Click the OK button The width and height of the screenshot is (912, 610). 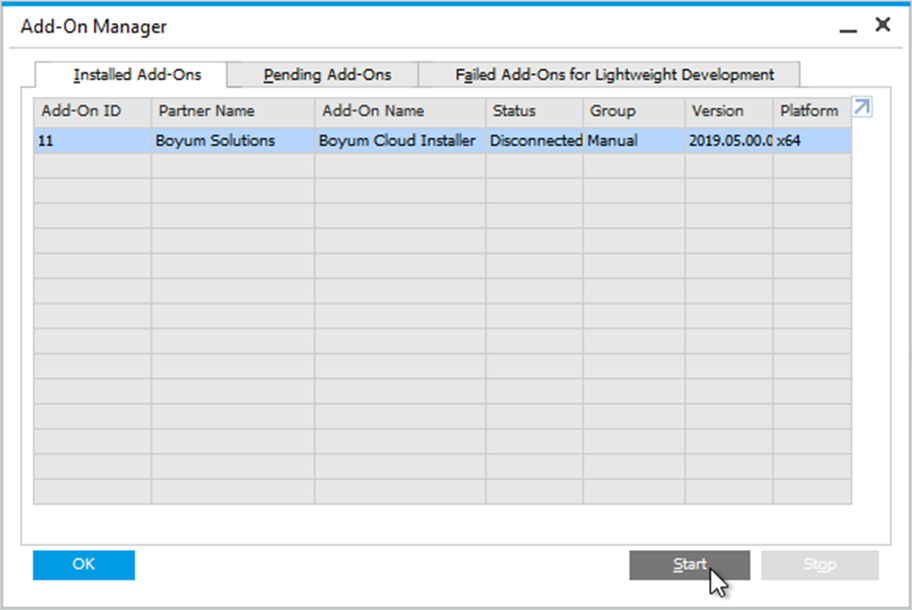(x=84, y=565)
